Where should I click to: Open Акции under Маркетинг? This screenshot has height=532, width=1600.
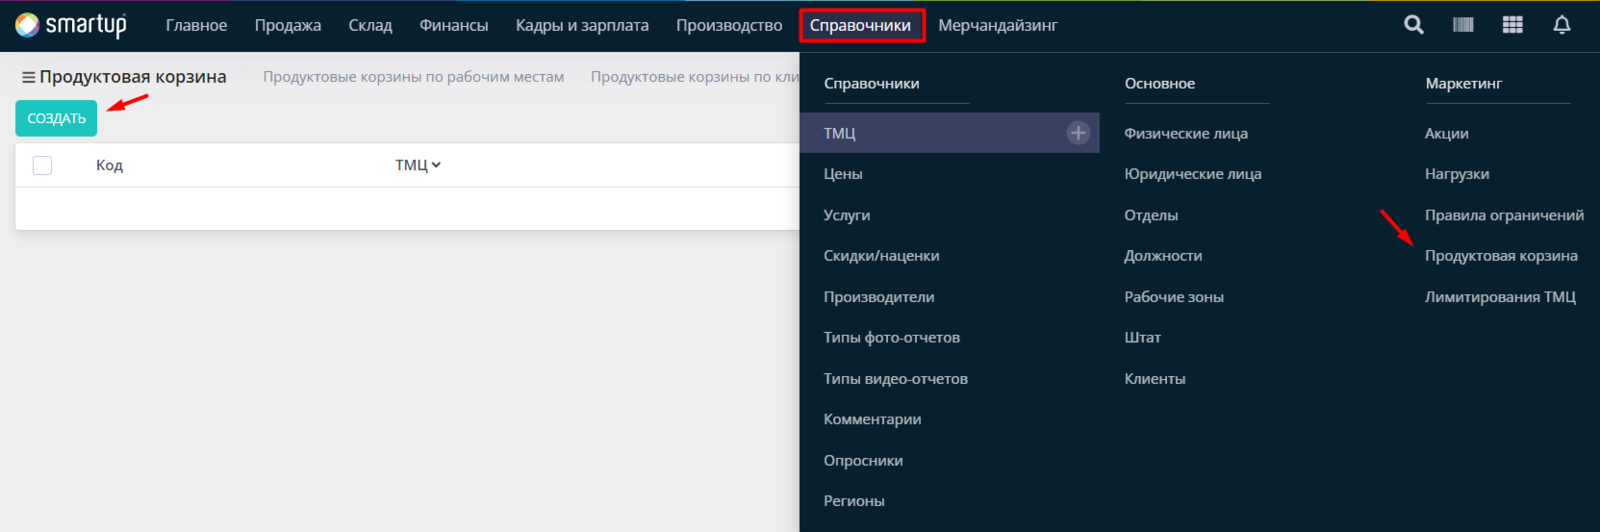coord(1447,133)
